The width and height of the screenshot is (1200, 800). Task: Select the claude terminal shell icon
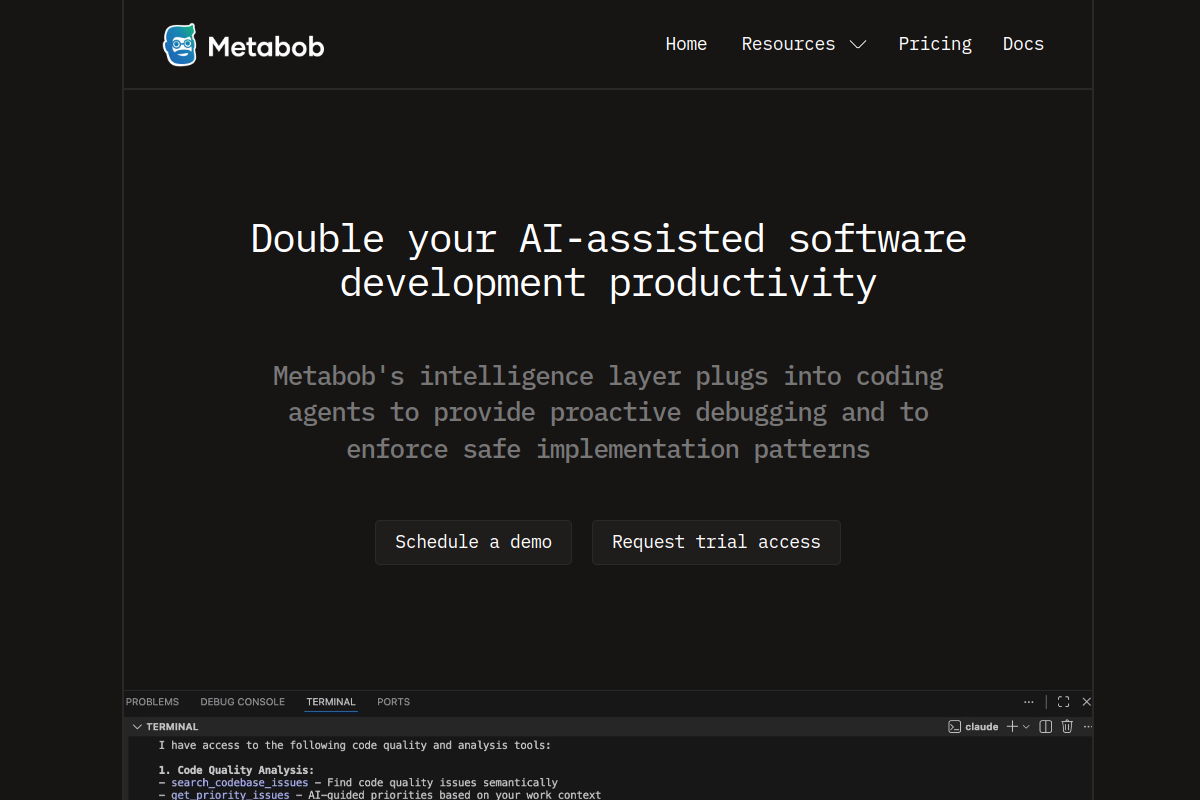tap(955, 727)
